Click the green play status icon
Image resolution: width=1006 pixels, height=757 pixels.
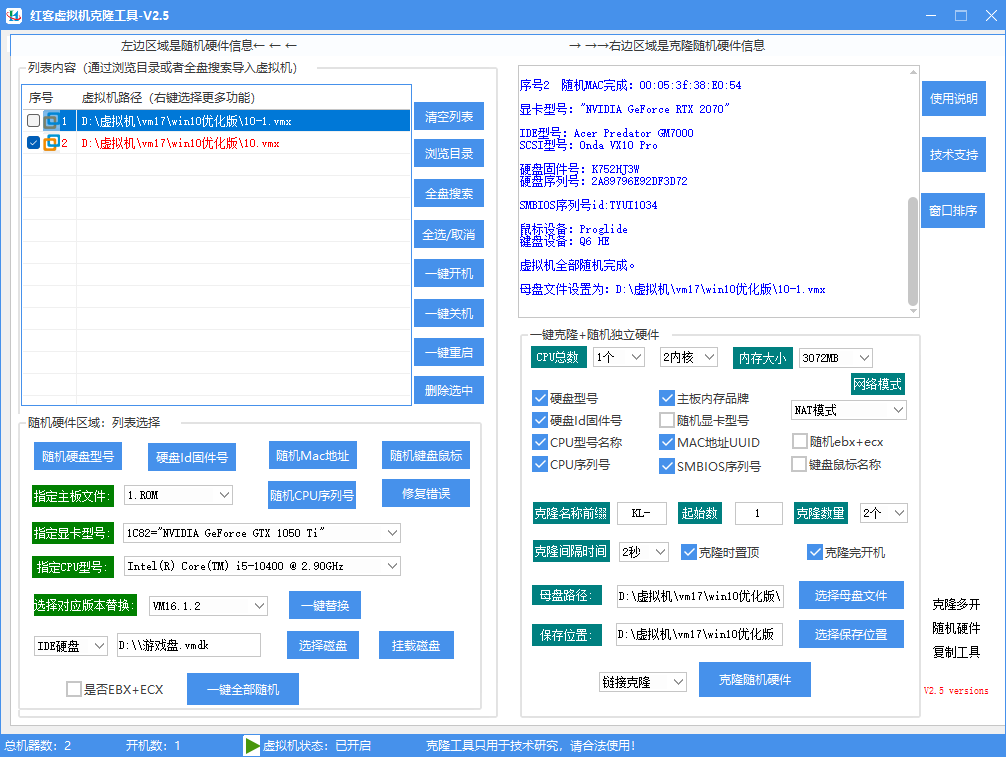[x=252, y=745]
